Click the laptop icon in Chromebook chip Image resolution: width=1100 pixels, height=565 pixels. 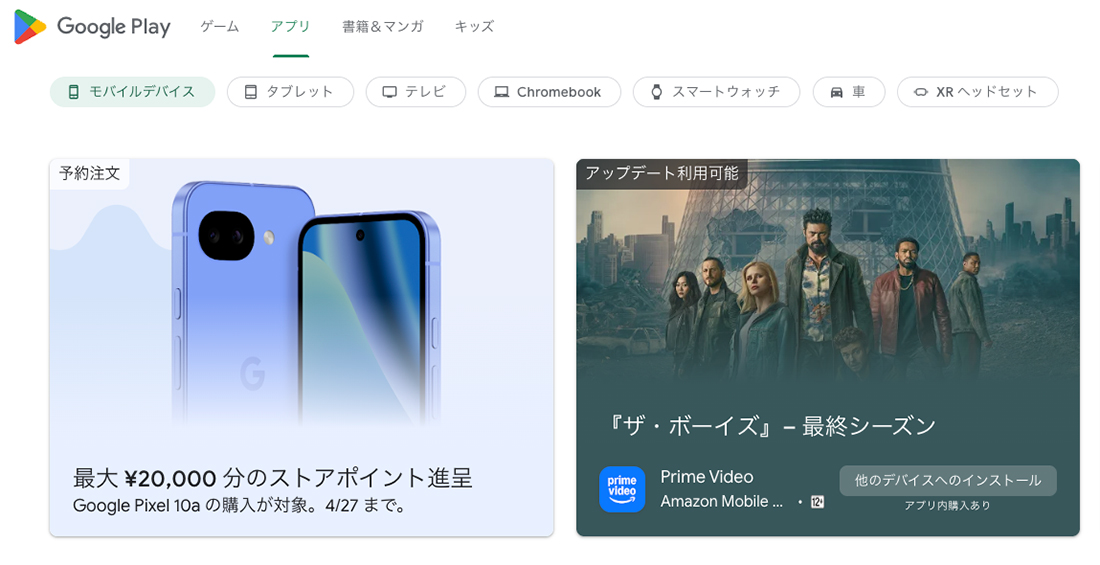tap(502, 92)
